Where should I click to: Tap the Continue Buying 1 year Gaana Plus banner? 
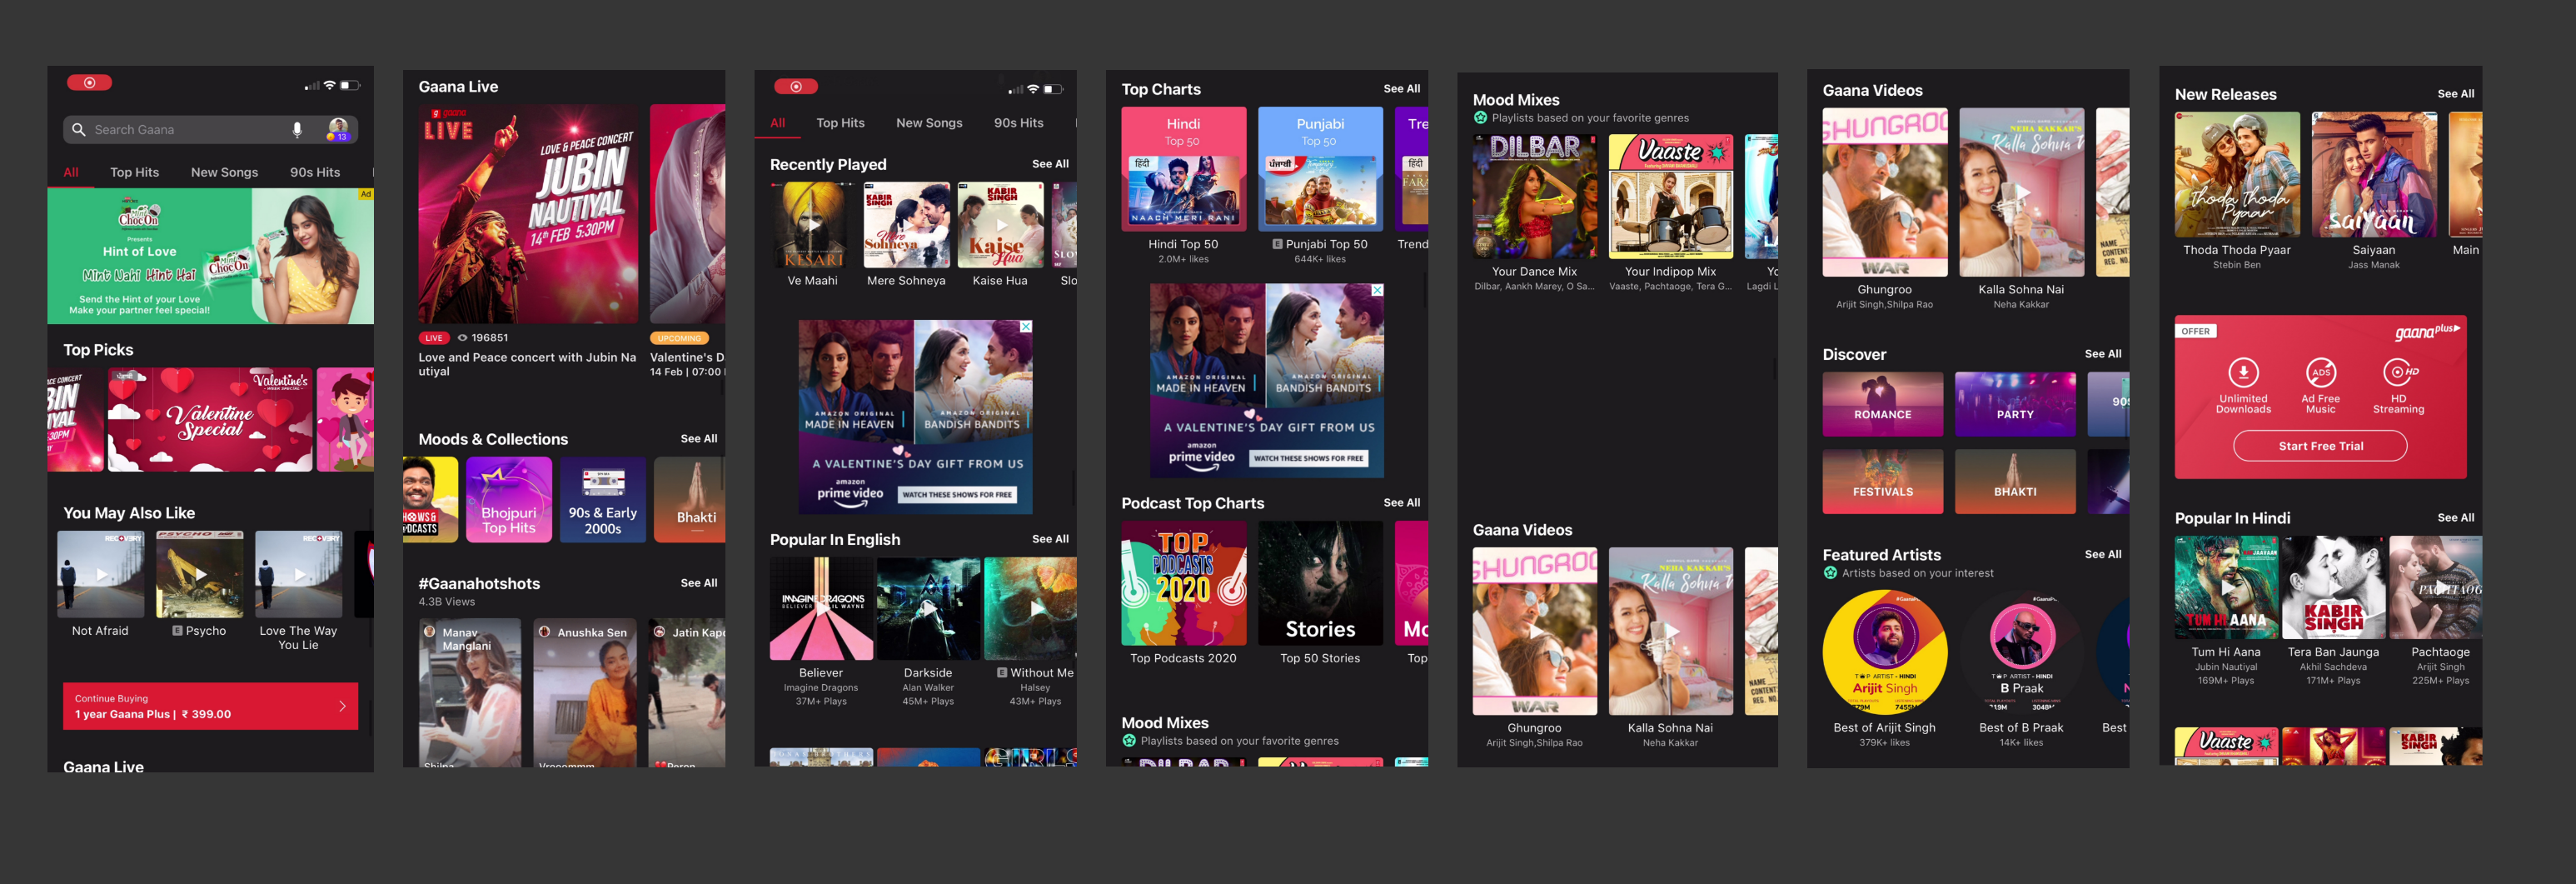pyautogui.click(x=210, y=706)
